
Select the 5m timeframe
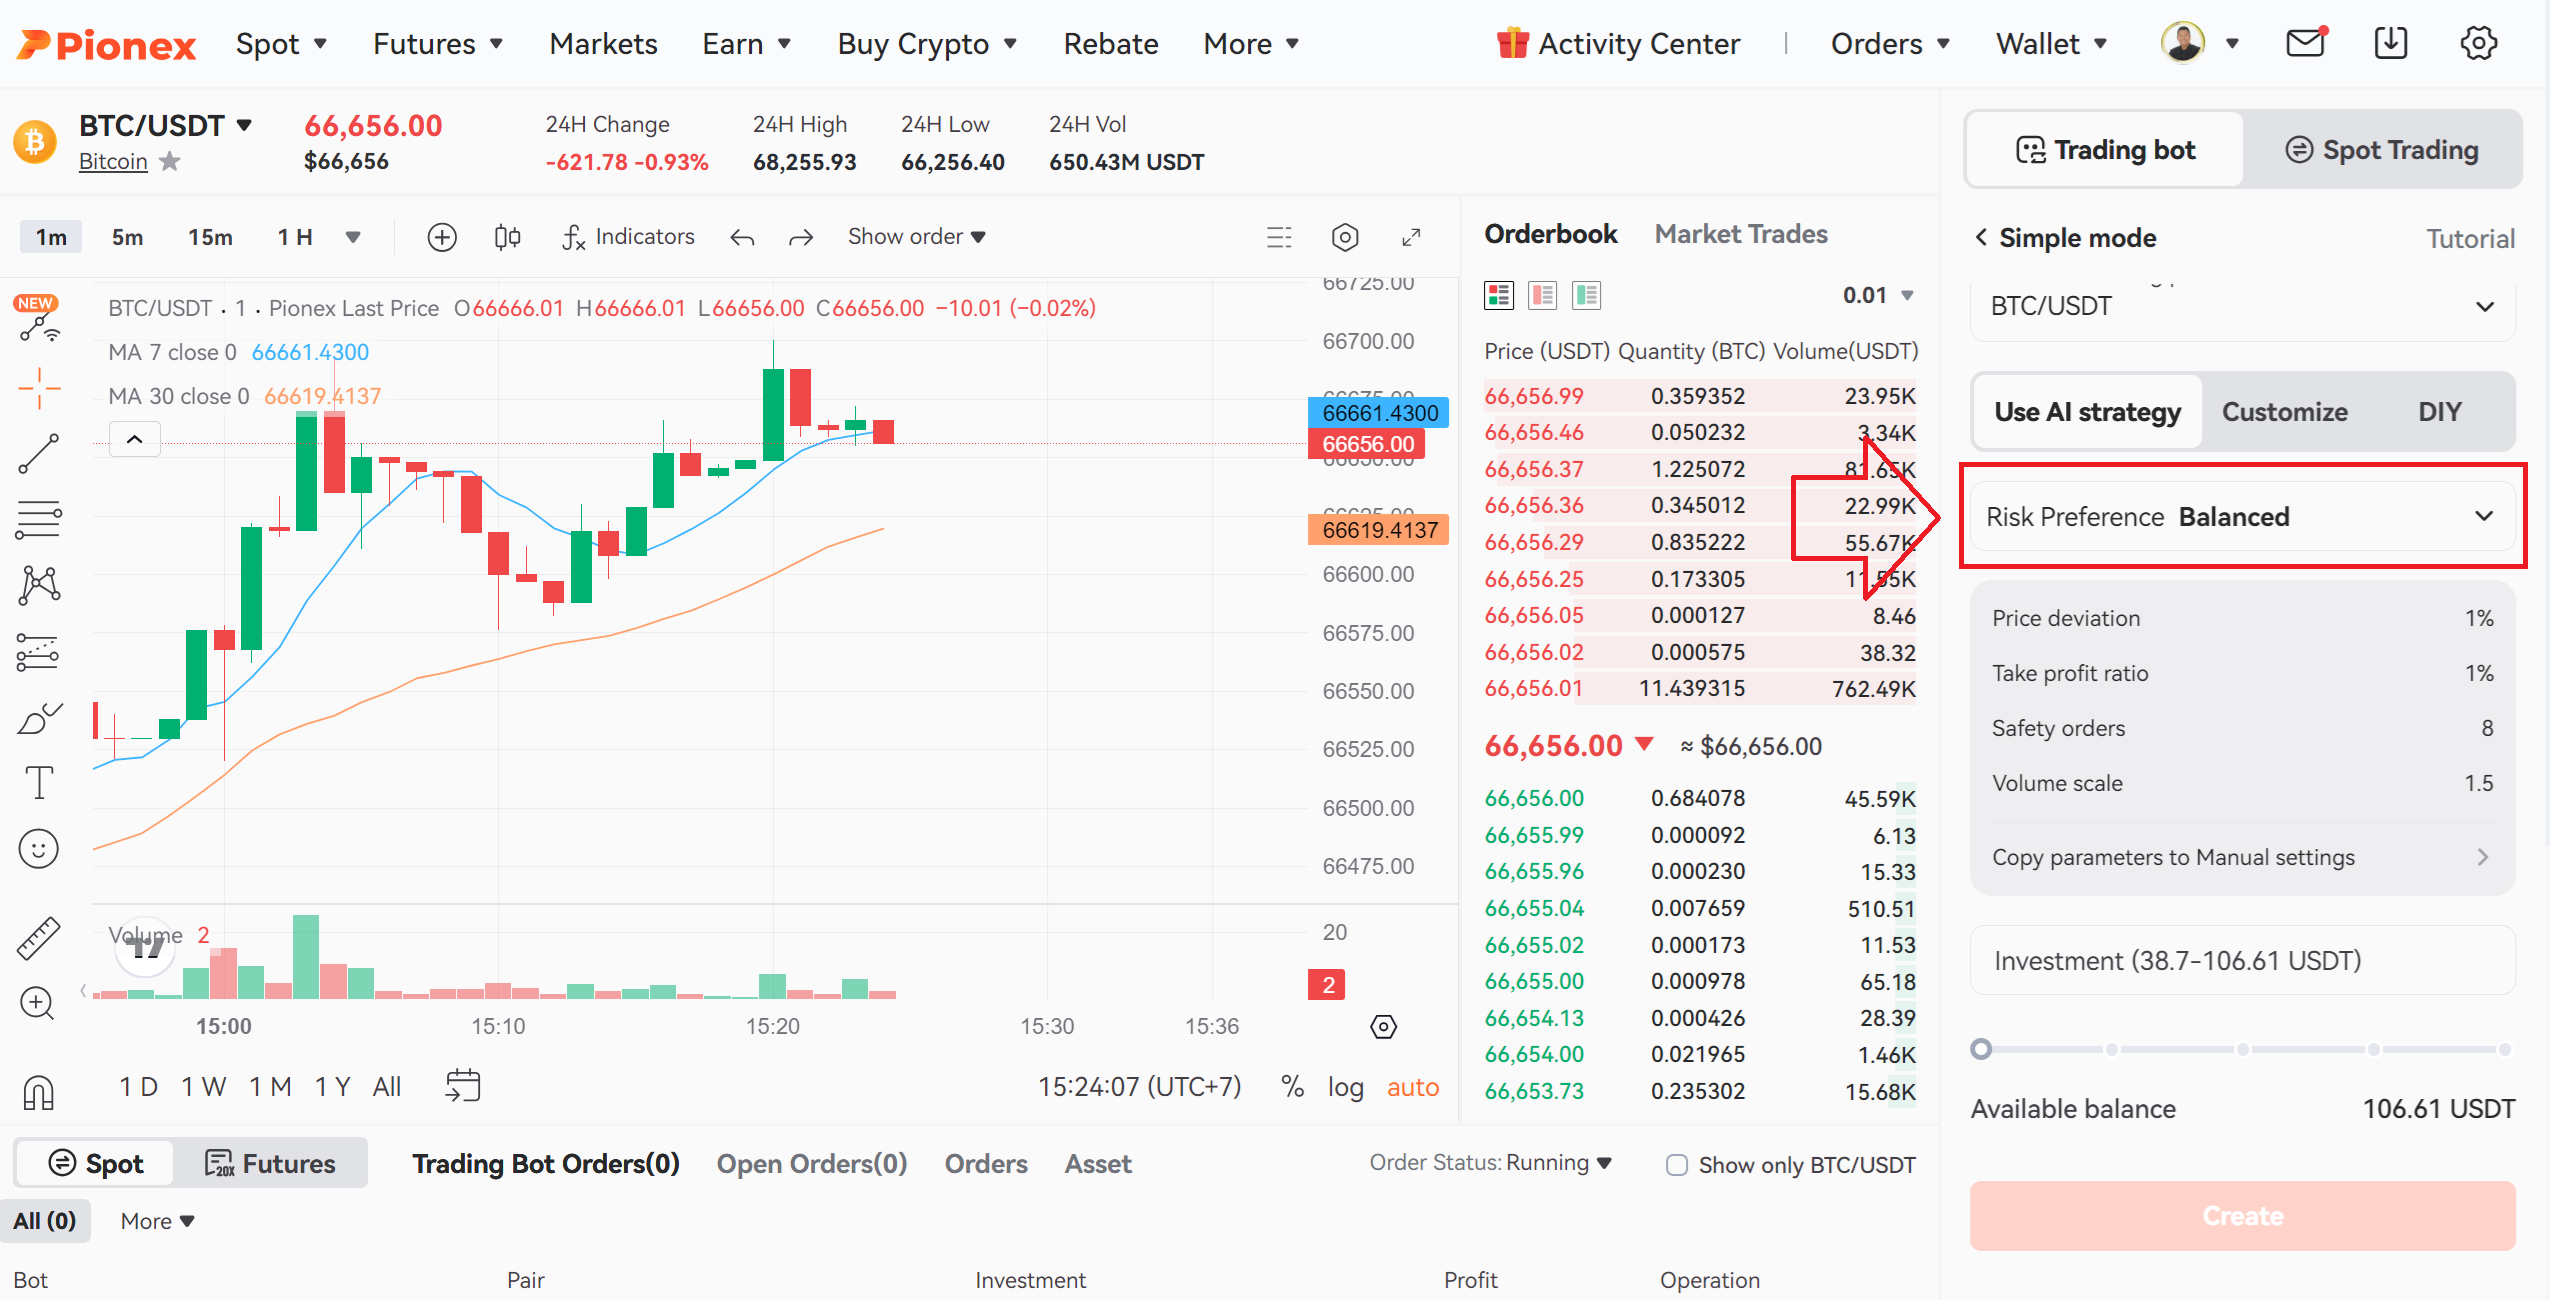click(127, 237)
